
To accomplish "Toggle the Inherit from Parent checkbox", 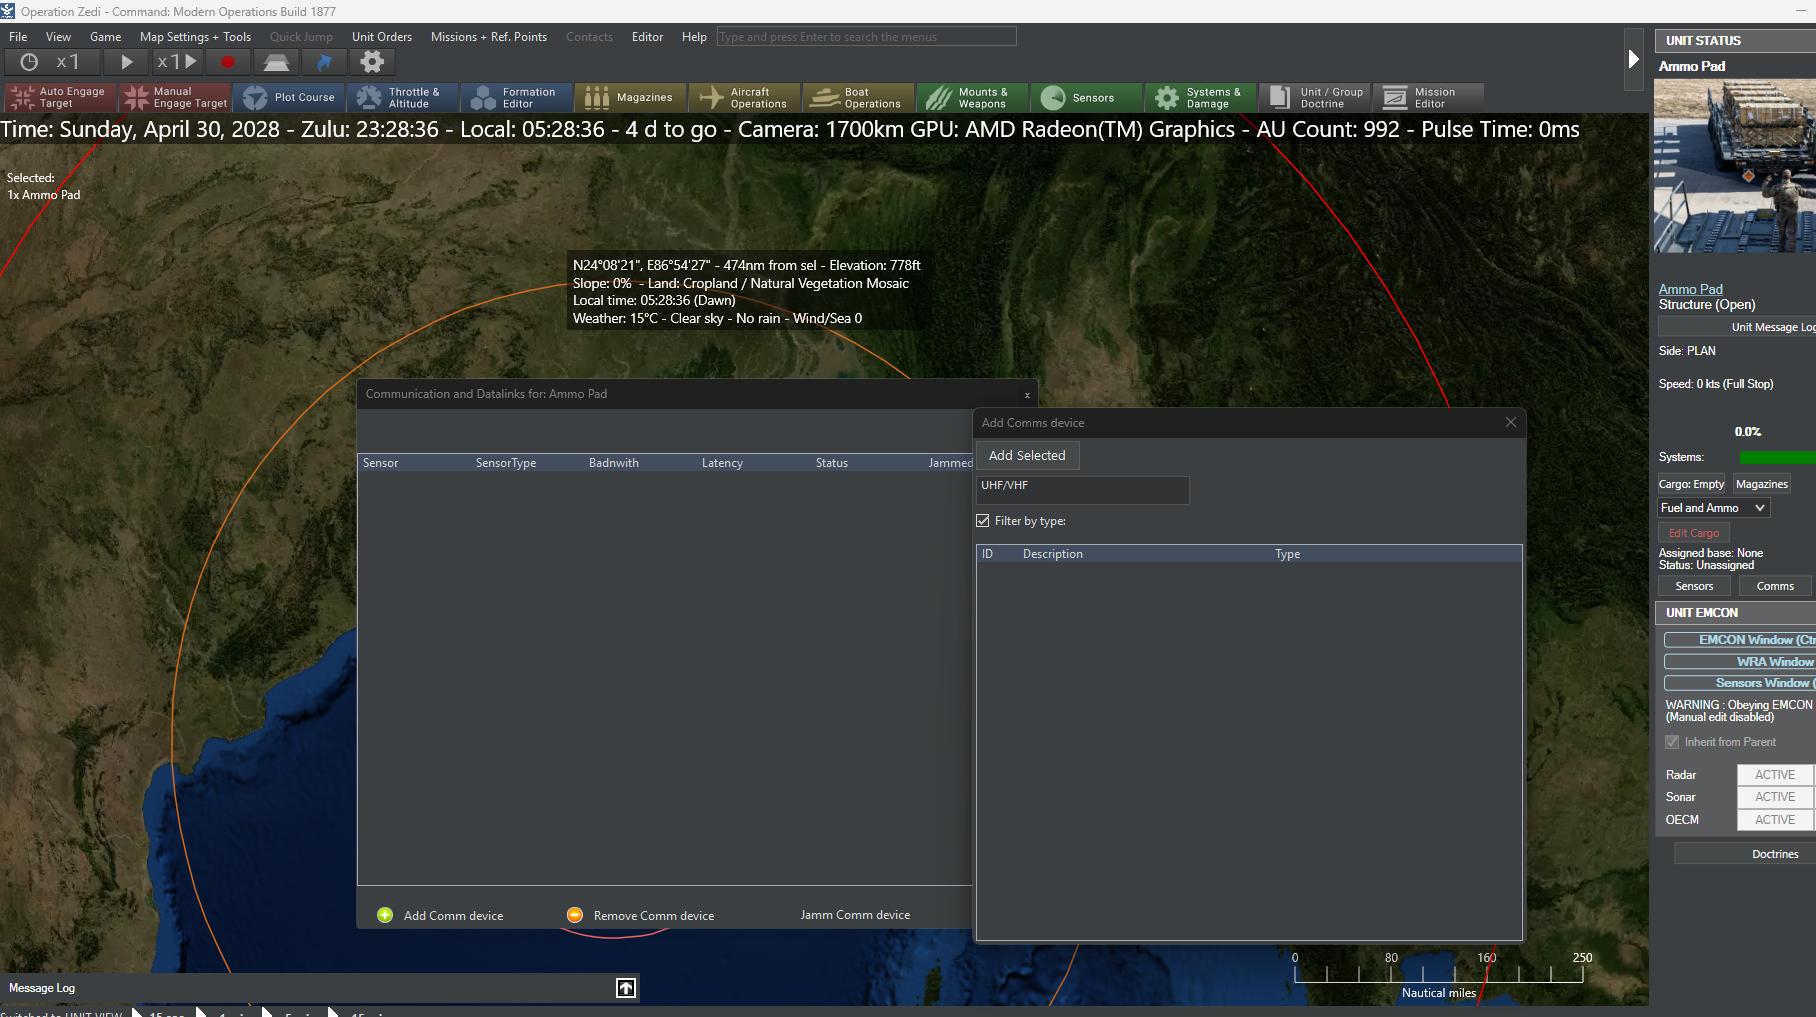I will (x=1672, y=742).
